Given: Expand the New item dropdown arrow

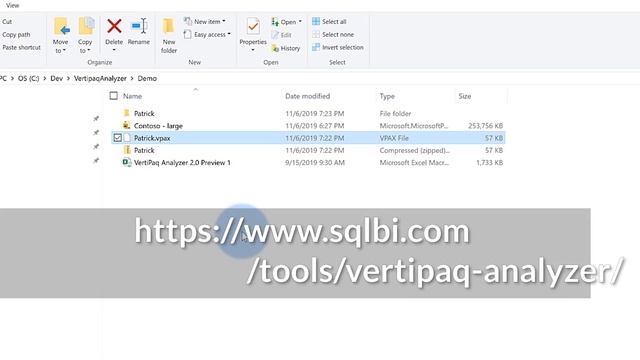Looking at the screenshot, I should coord(224,21).
